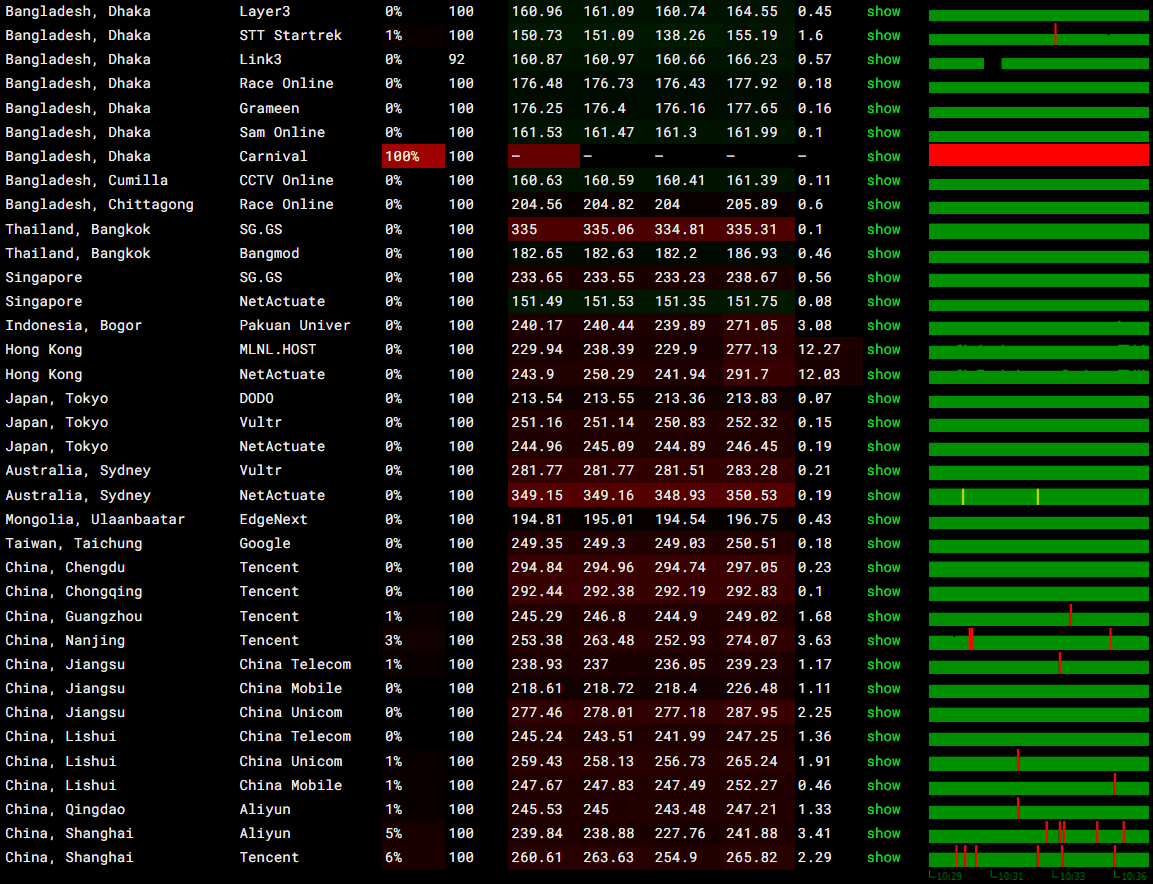The height and width of the screenshot is (884, 1153).
Task: Click show link for Bangladesh Dhaka Layer3
Action: pyautogui.click(x=883, y=12)
